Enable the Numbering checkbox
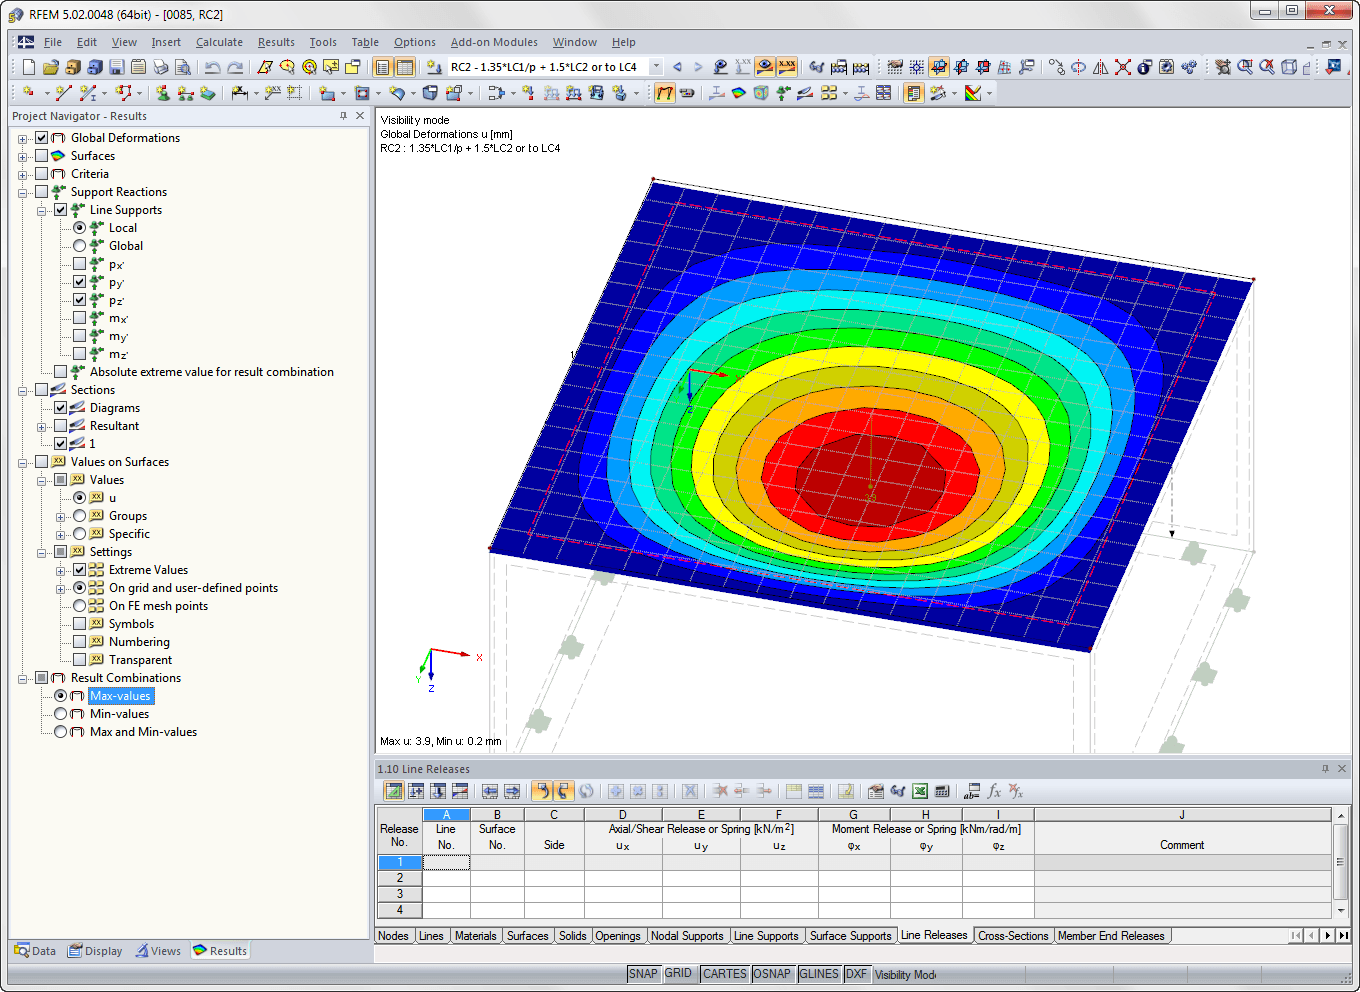 [x=80, y=642]
